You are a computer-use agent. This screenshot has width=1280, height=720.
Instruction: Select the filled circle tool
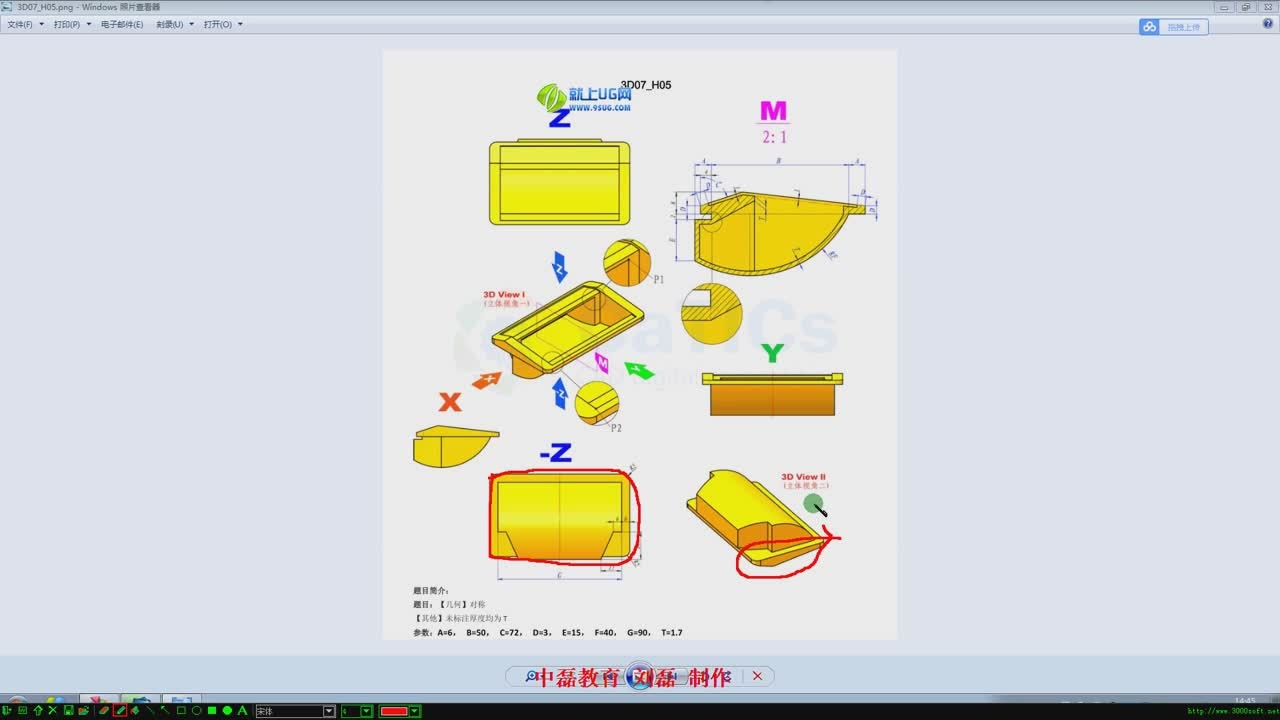(227, 711)
